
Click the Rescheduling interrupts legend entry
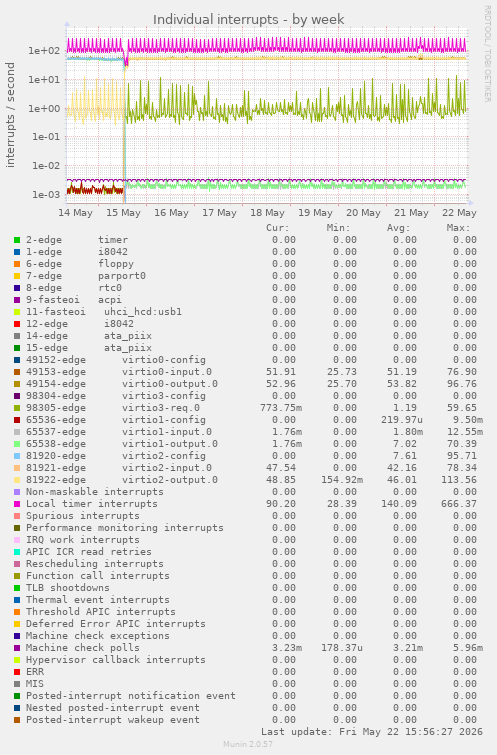(94, 563)
